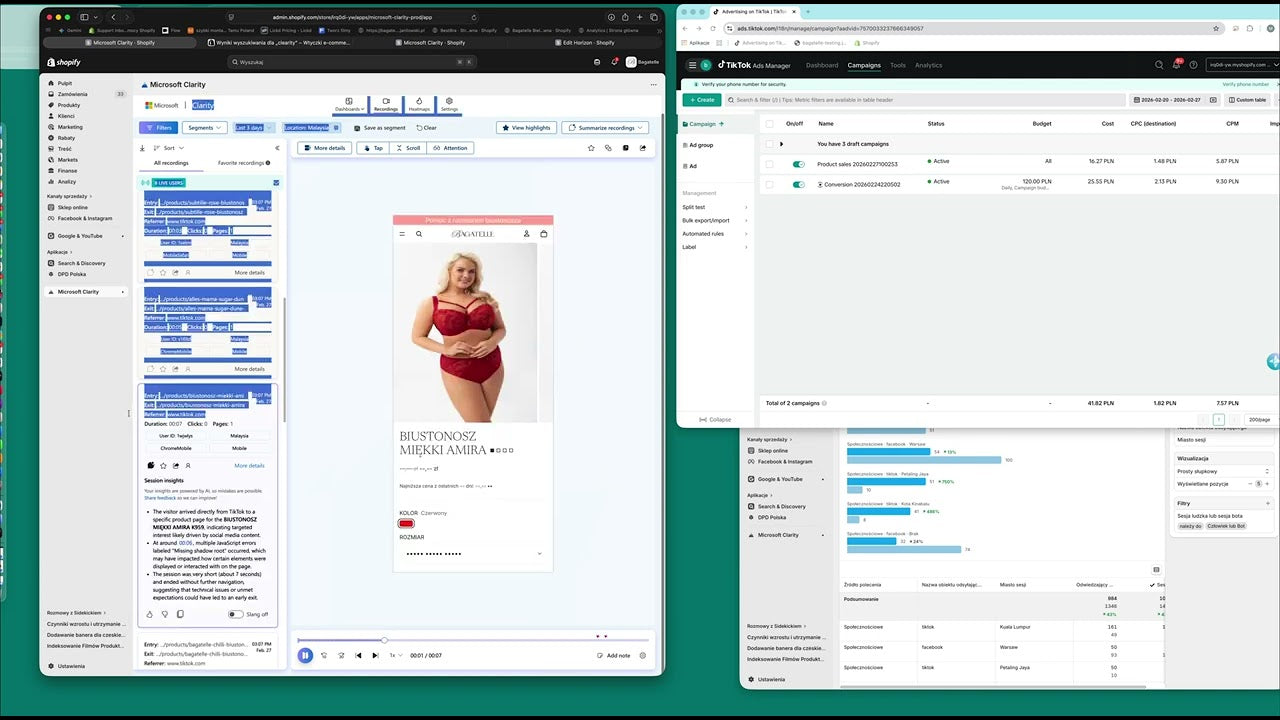Click the Custom table button in TikTok

point(1246,100)
